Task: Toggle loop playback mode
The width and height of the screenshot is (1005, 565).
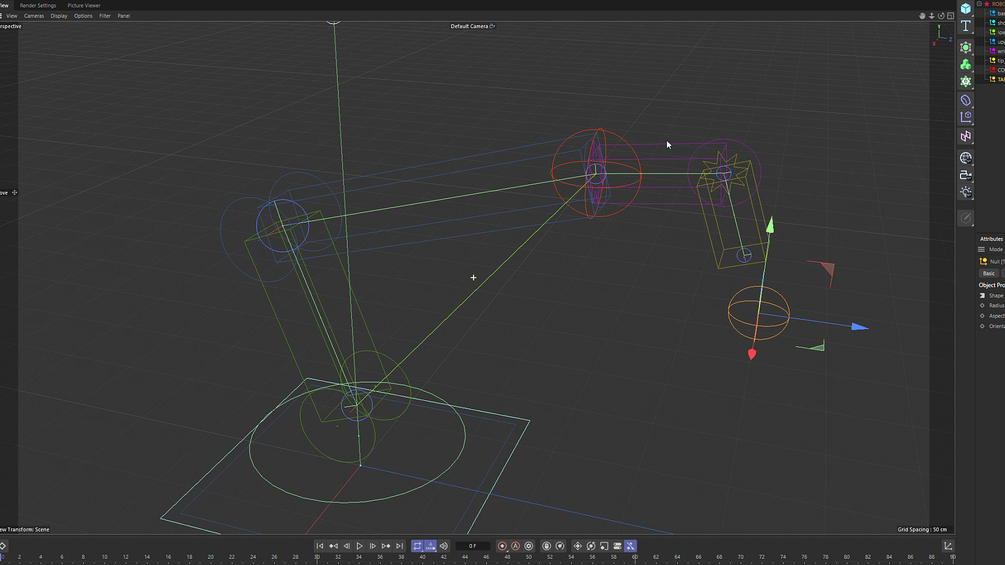Action: pos(417,546)
